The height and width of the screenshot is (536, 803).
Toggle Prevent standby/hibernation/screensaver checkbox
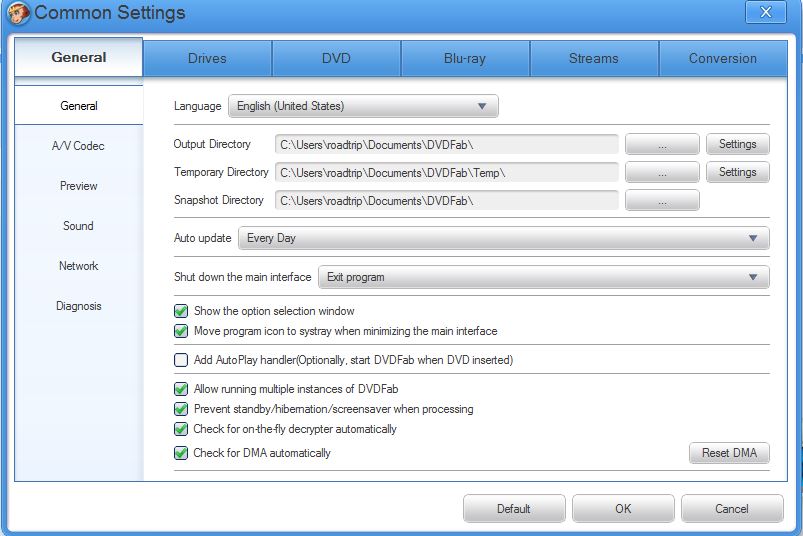[x=181, y=409]
